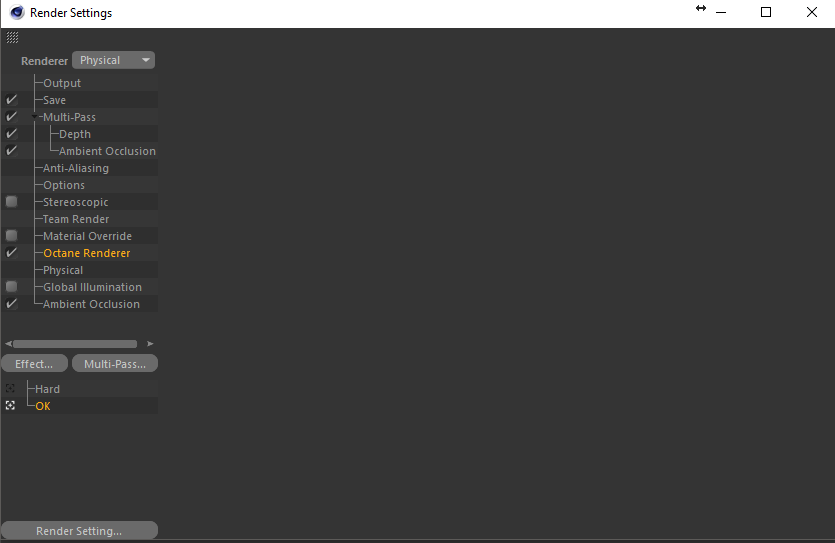The image size is (835, 543).
Task: Select the Anti-Aliasing settings entry
Action: pyautogui.click(x=76, y=168)
